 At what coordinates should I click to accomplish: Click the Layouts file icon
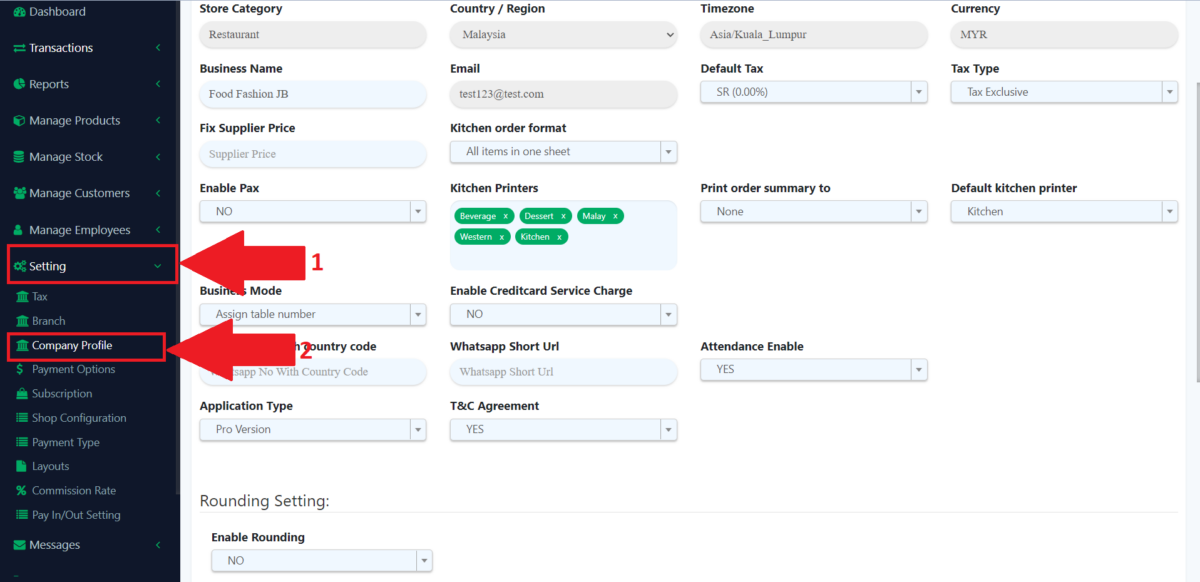click(23, 466)
